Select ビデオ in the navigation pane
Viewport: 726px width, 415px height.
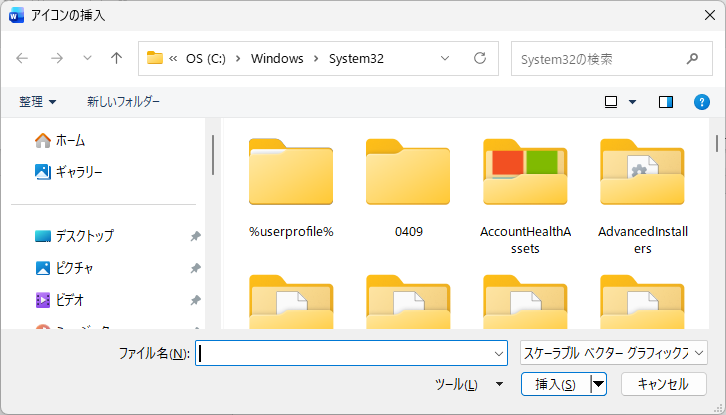(x=59, y=300)
